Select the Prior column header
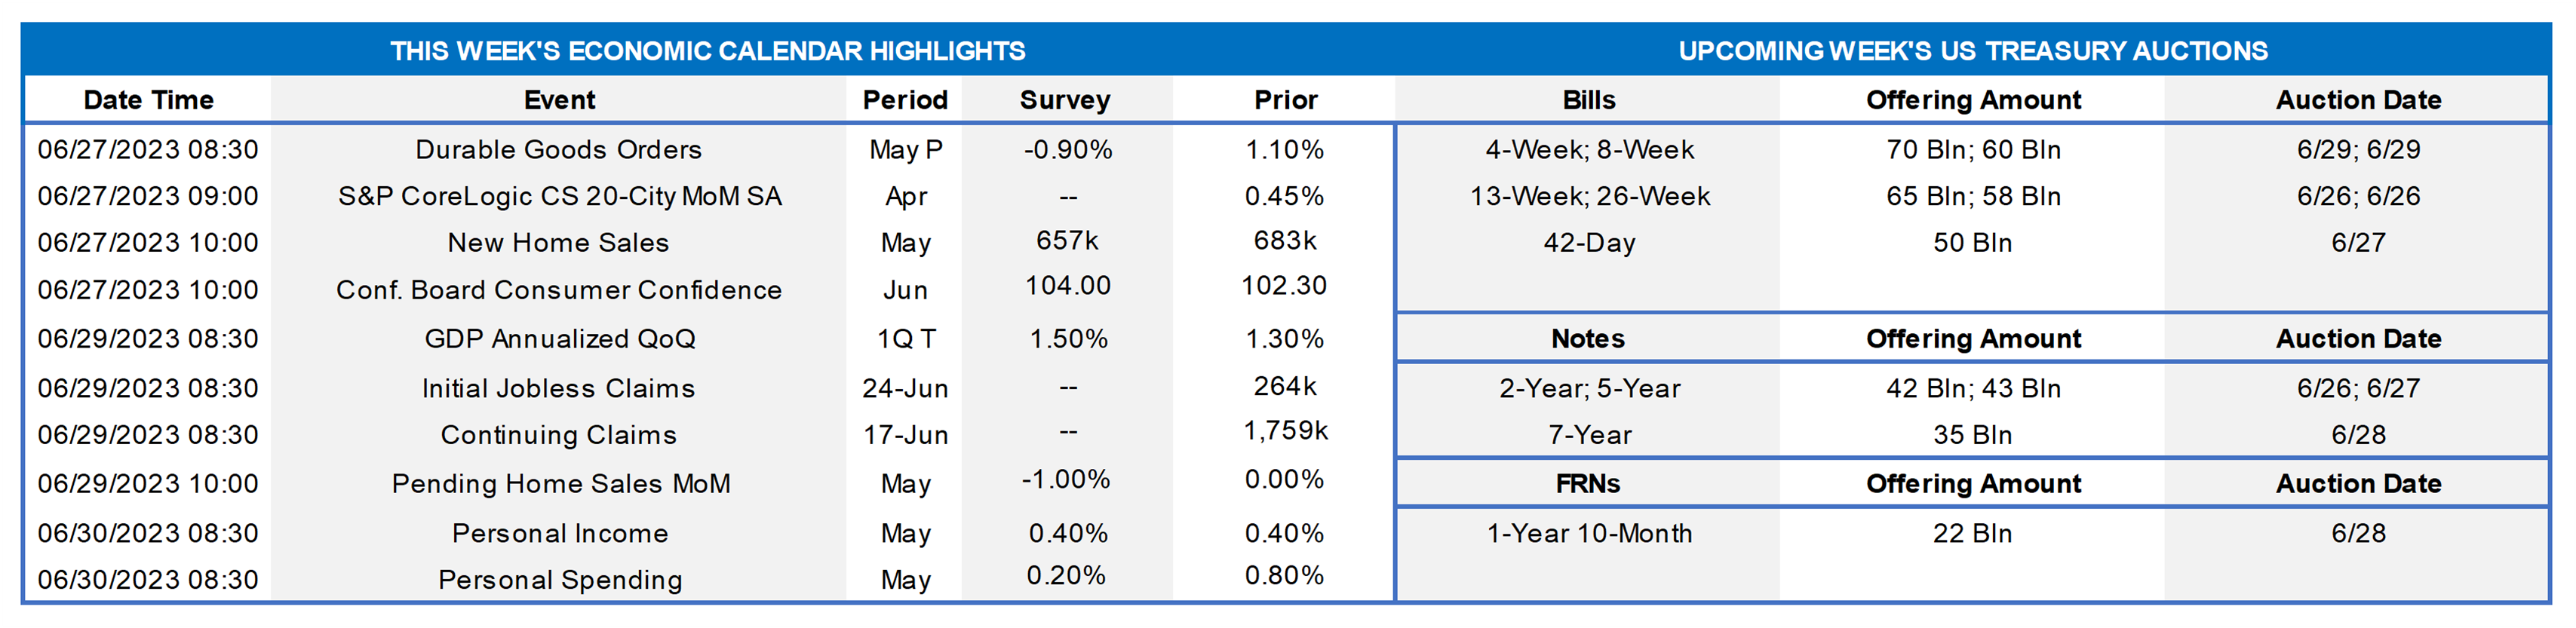The width and height of the screenshot is (2576, 628). pyautogui.click(x=1285, y=100)
